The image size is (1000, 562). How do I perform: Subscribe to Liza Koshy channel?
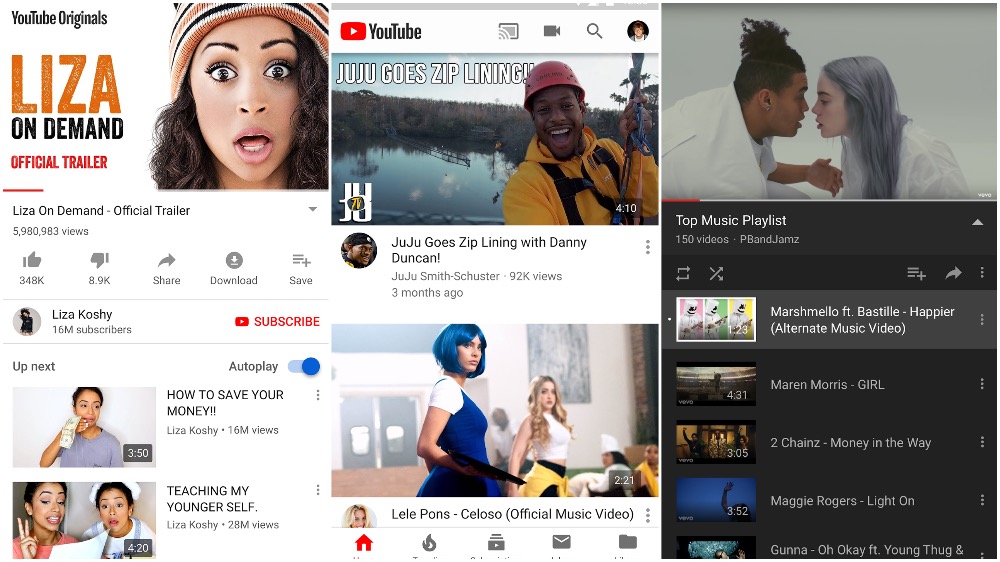[277, 321]
